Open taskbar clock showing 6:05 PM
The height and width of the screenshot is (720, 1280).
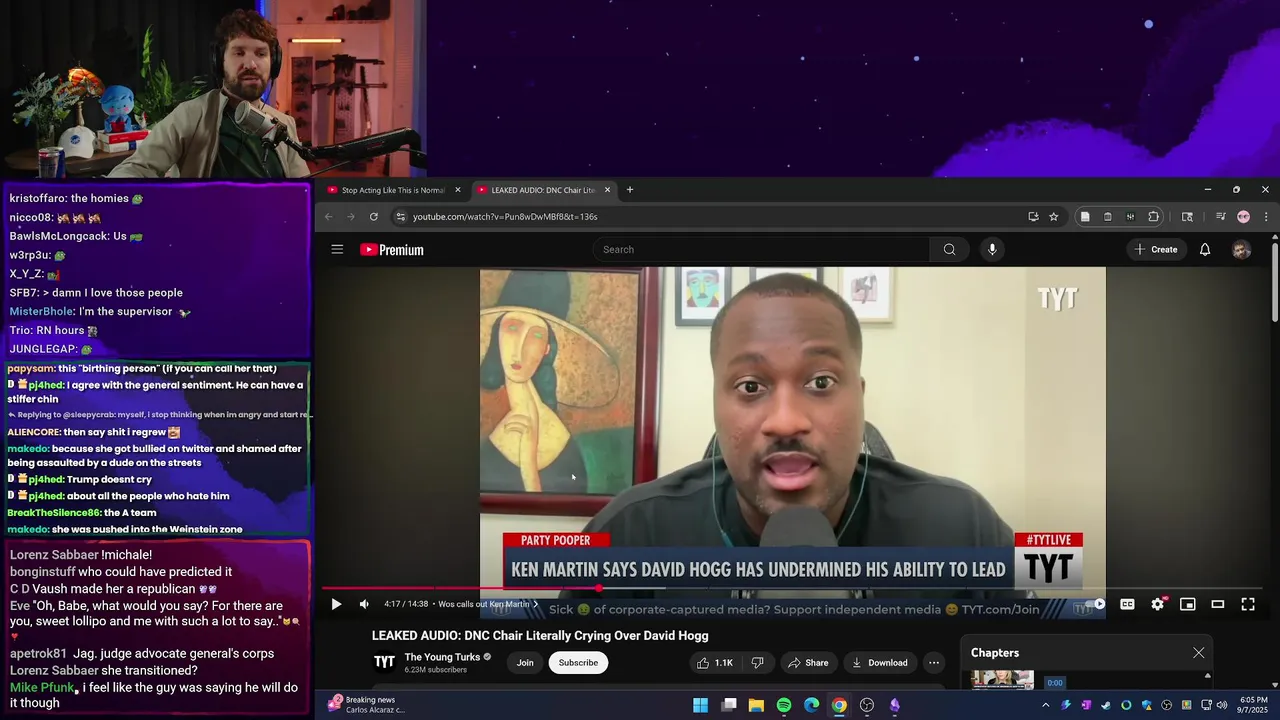1252,705
